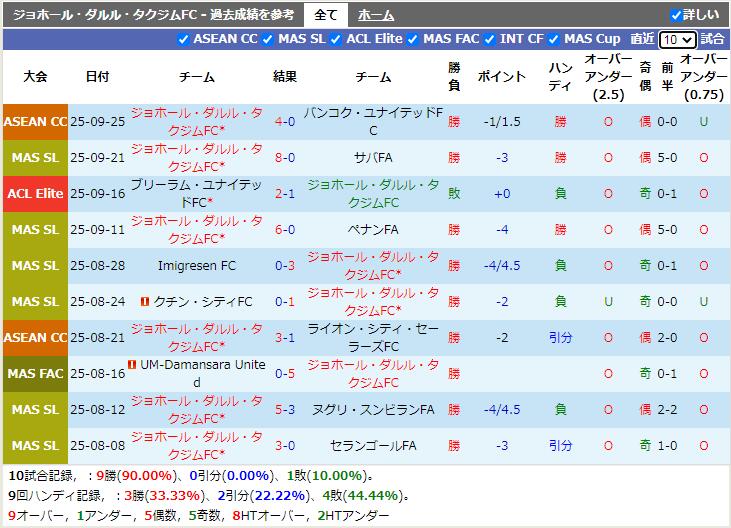Screen dimensions: 731x528
Task: Click the 結果 column header
Action: [x=285, y=76]
